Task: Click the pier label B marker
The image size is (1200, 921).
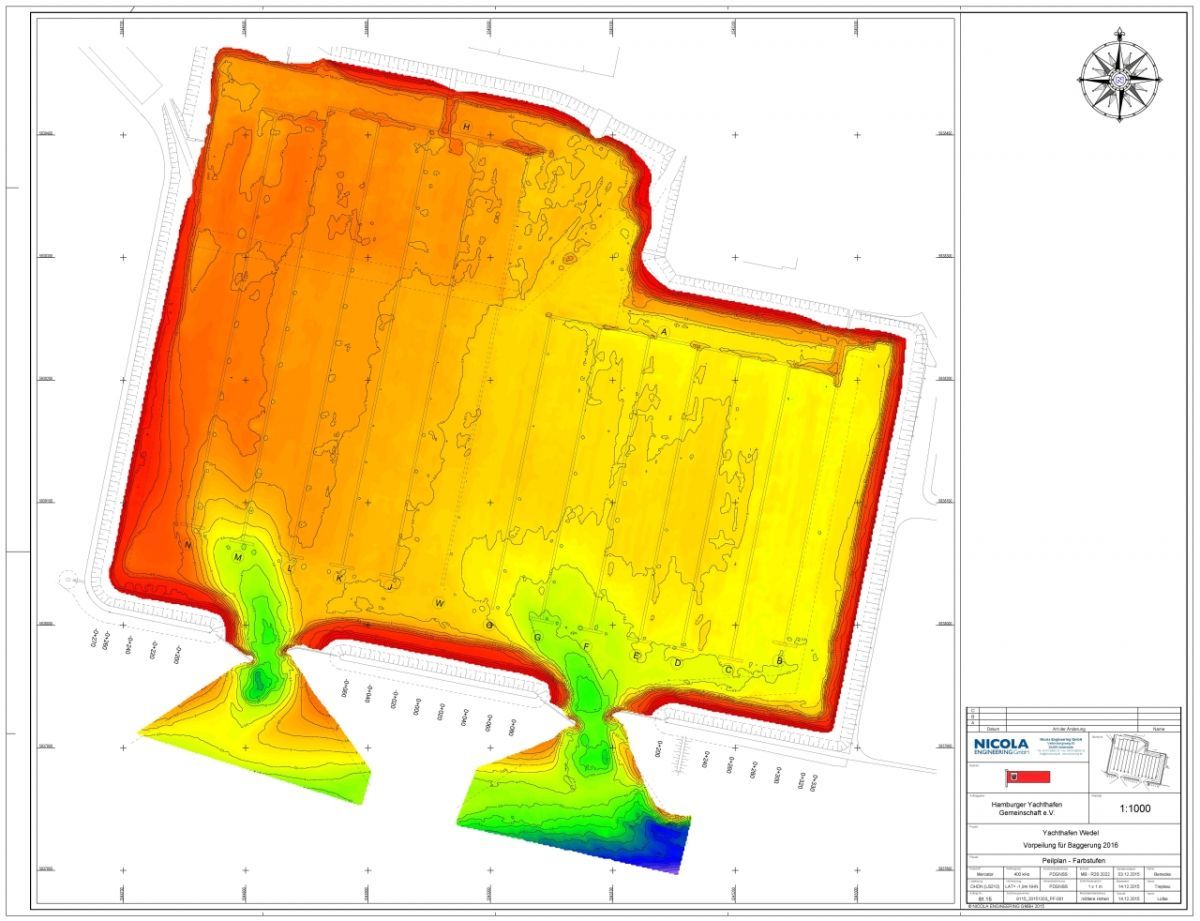Action: (779, 661)
